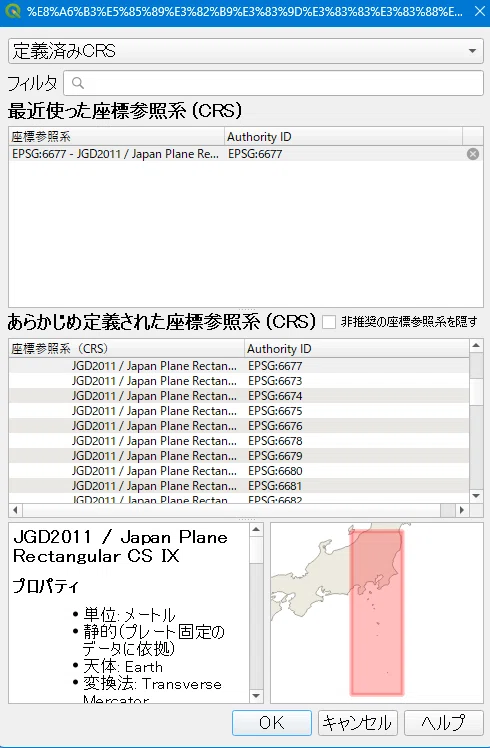Sort recent list by Authority ID header
The height and width of the screenshot is (748, 490).
pyautogui.click(x=343, y=137)
